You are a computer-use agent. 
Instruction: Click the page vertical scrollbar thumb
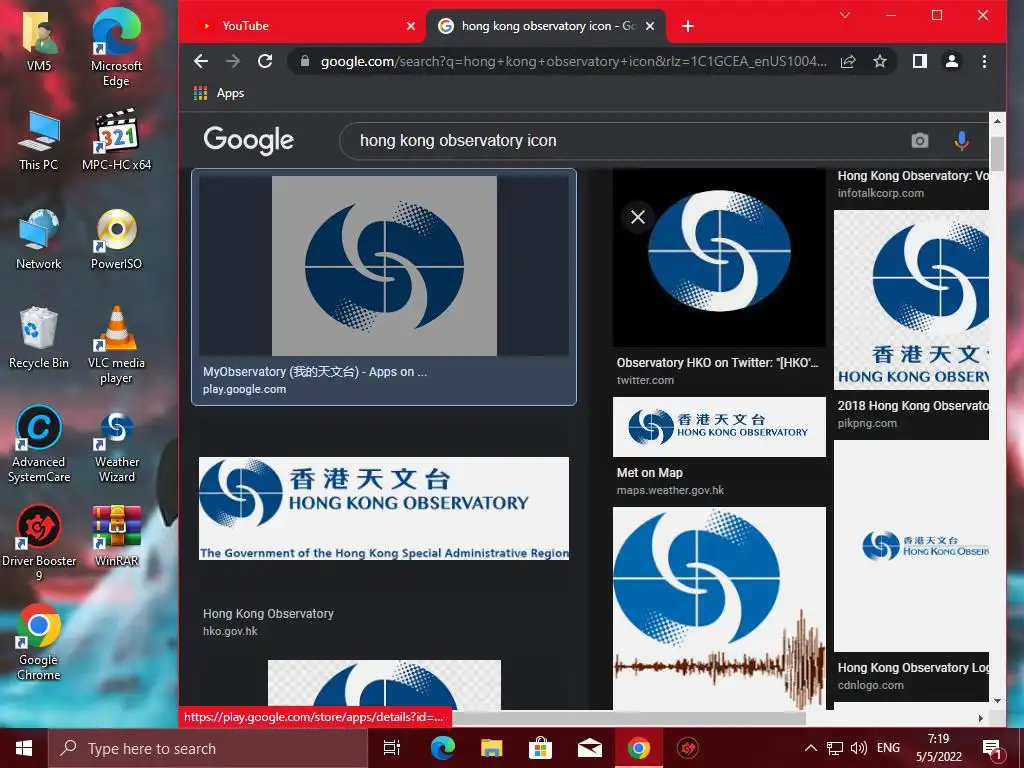[997, 154]
